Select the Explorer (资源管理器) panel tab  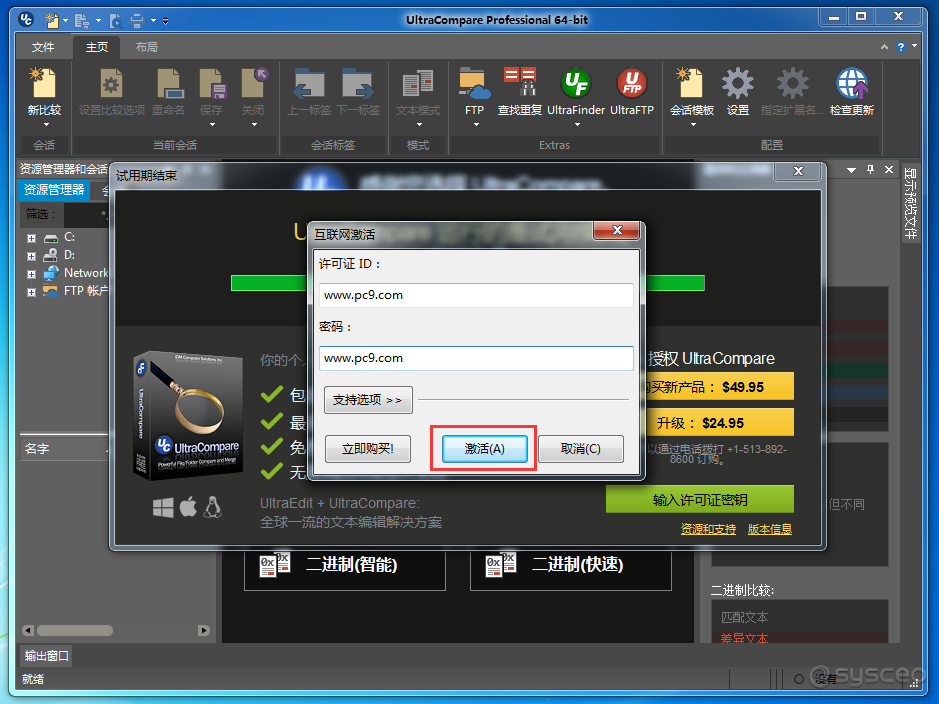coord(54,190)
